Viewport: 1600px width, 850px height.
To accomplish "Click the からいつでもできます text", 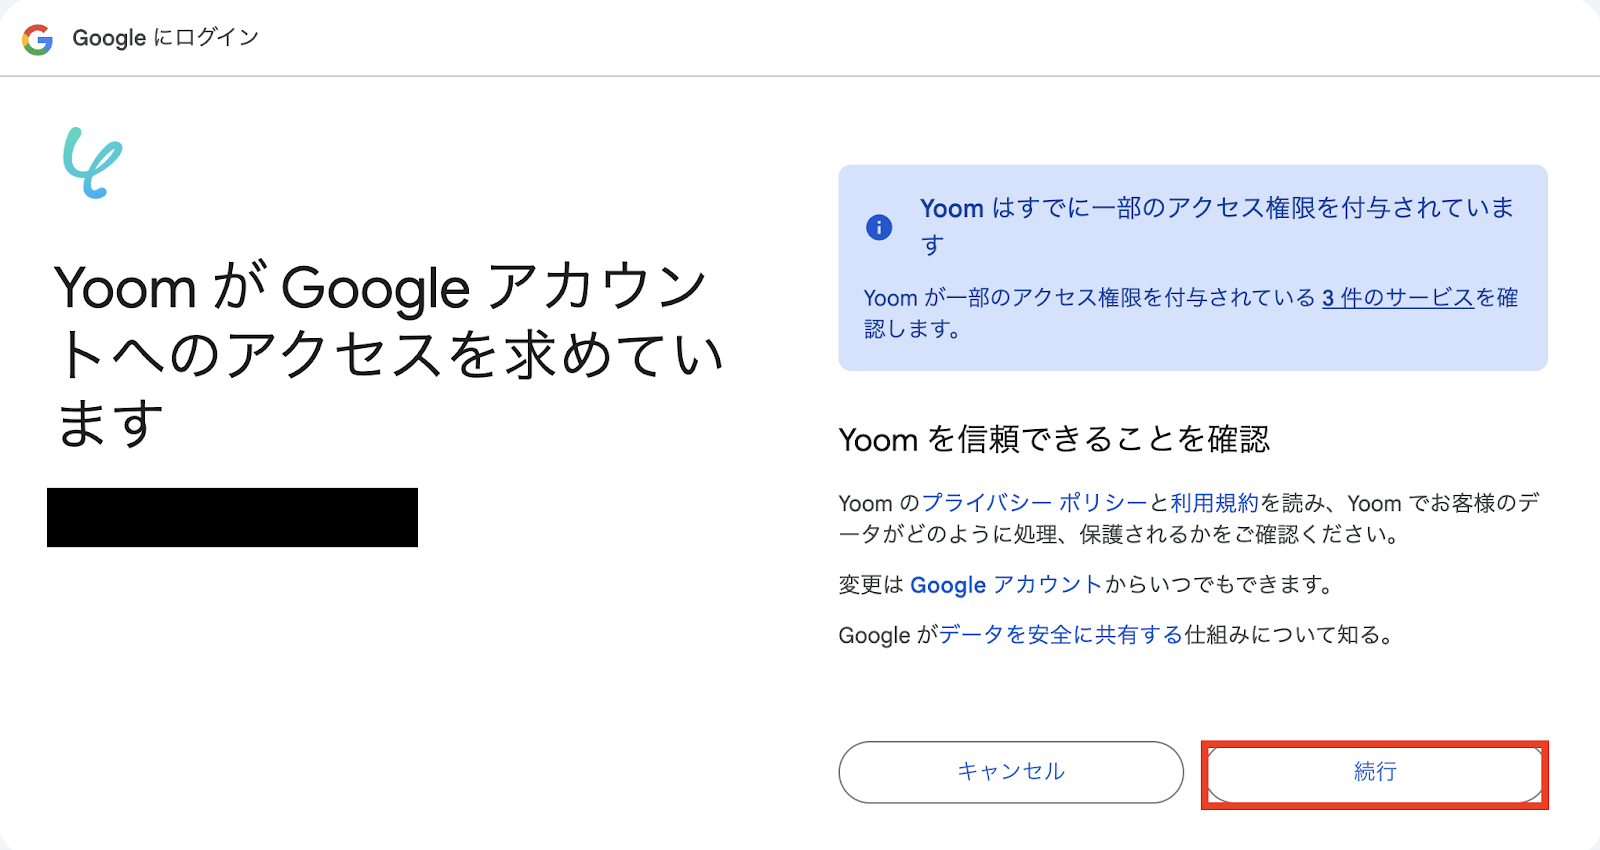I will coord(1218,585).
